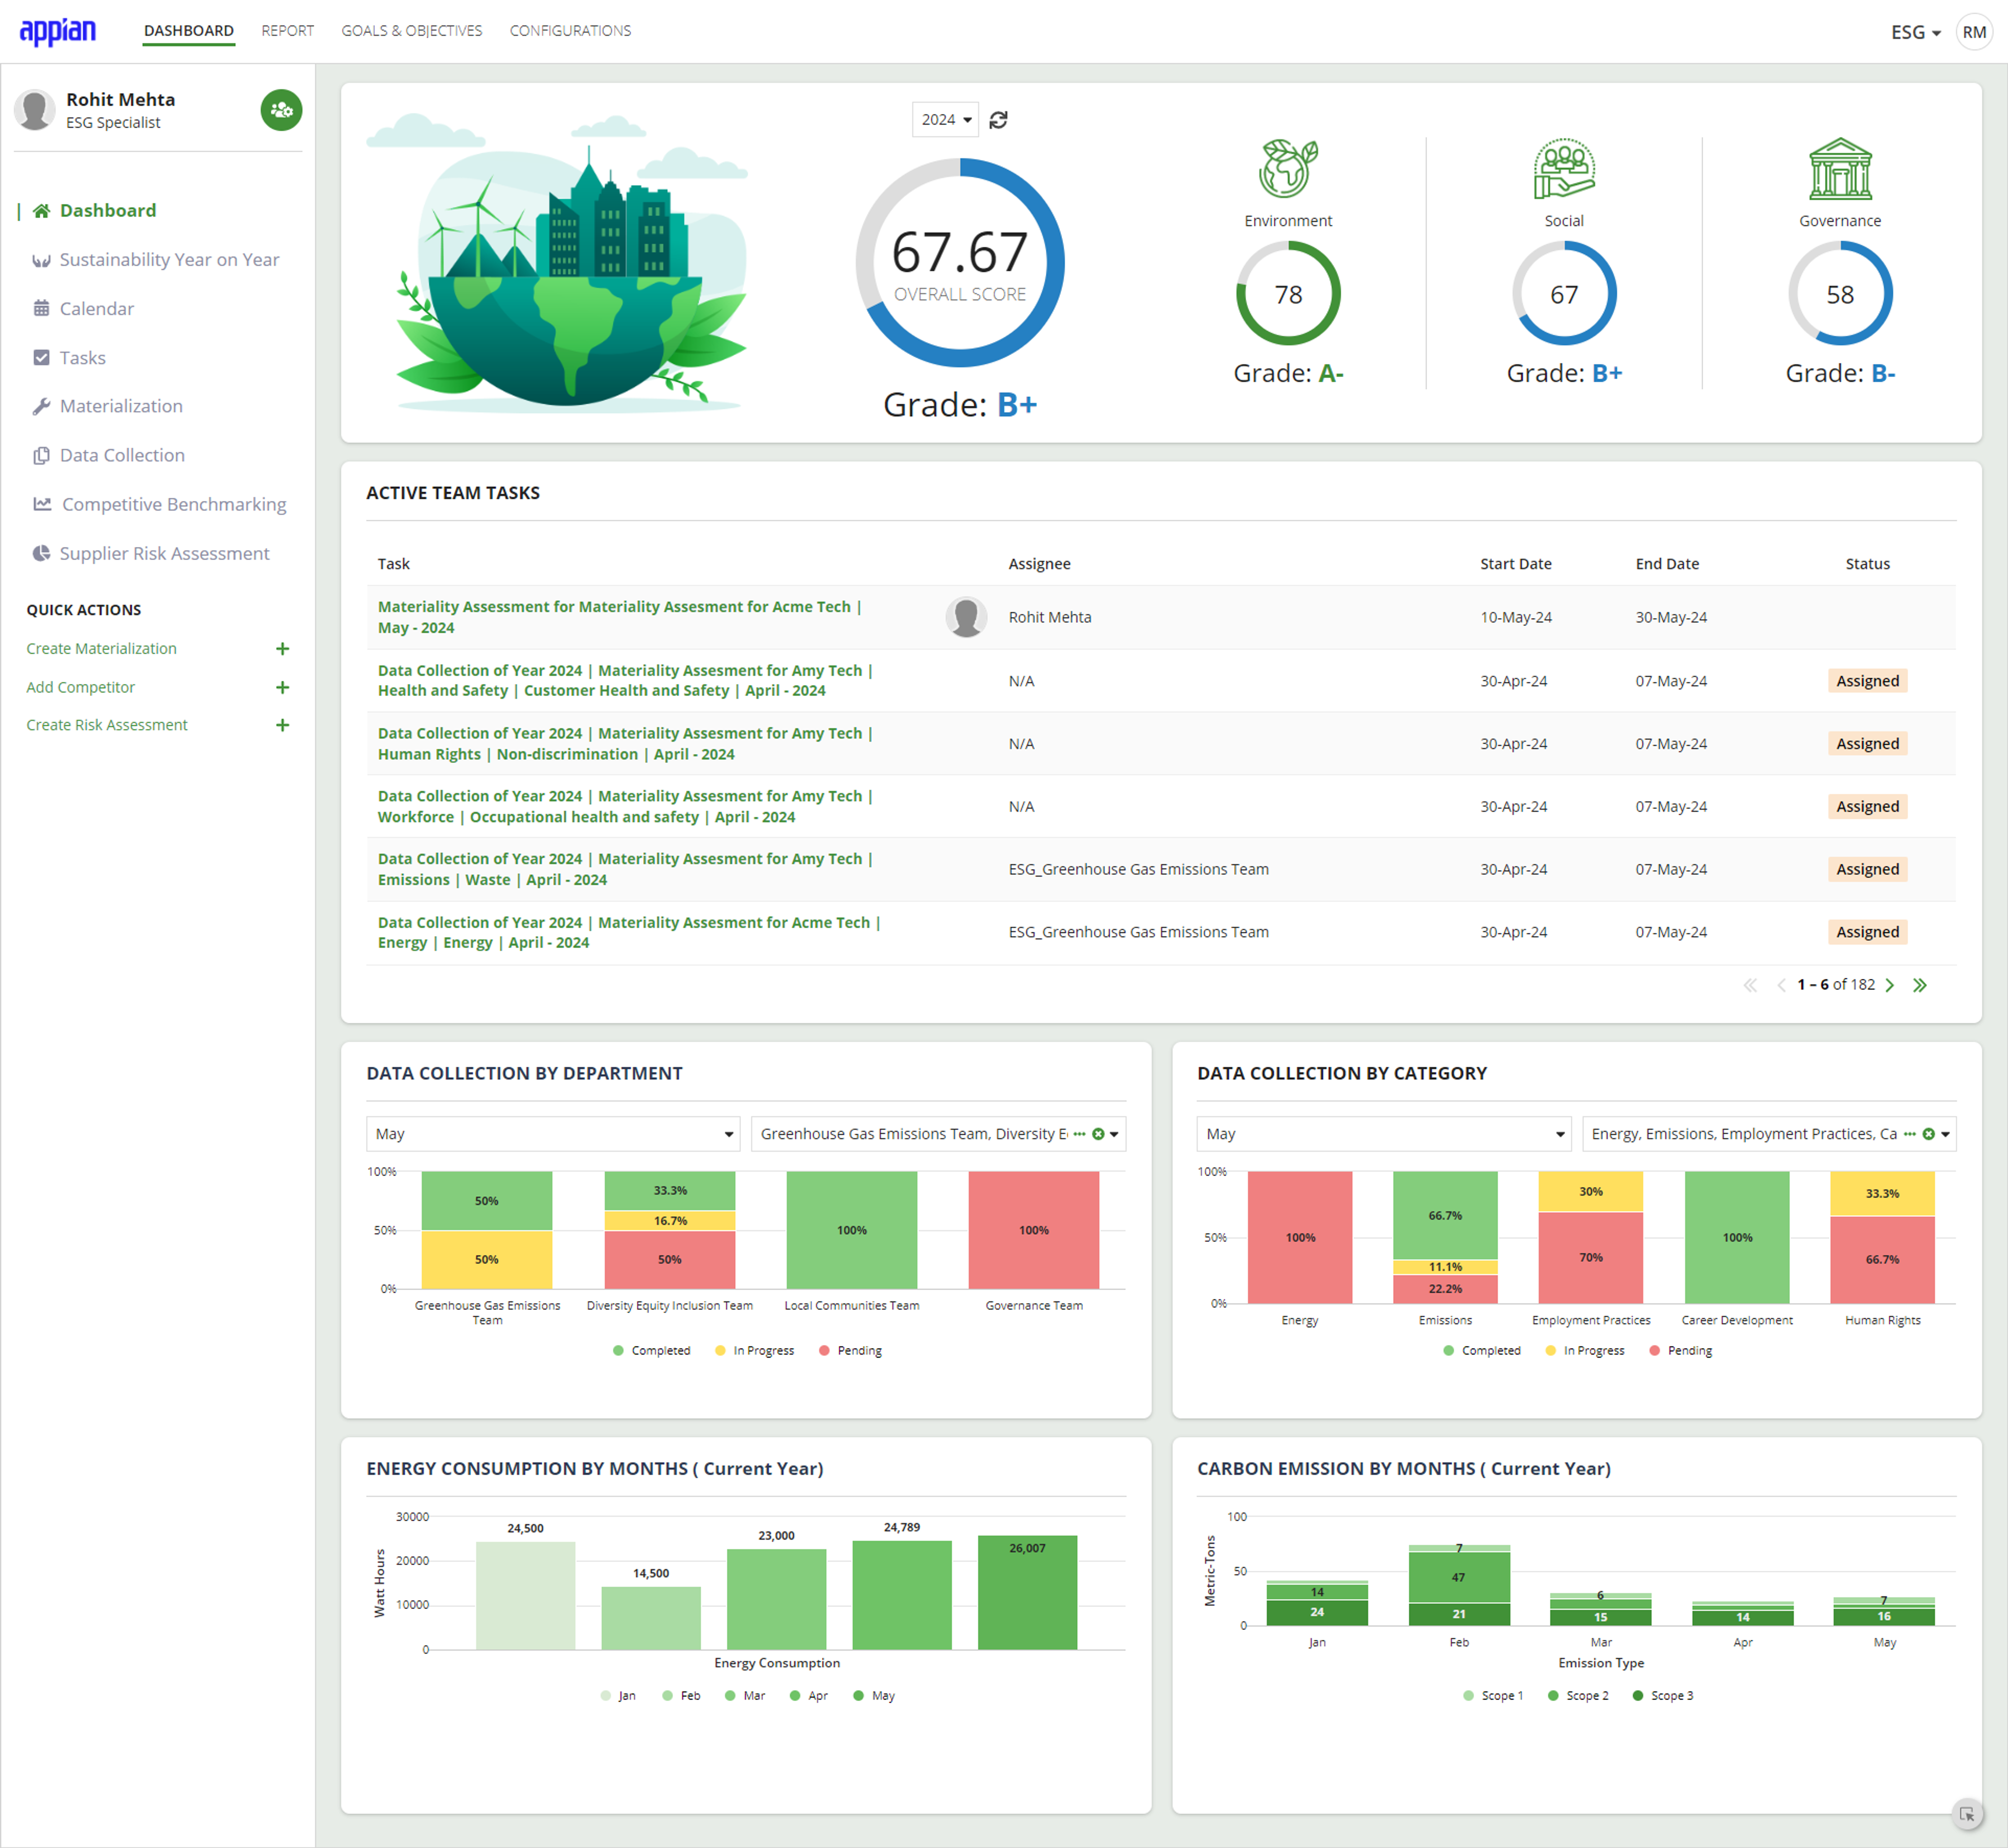Open the Create Materialization quick action

[x=101, y=649]
